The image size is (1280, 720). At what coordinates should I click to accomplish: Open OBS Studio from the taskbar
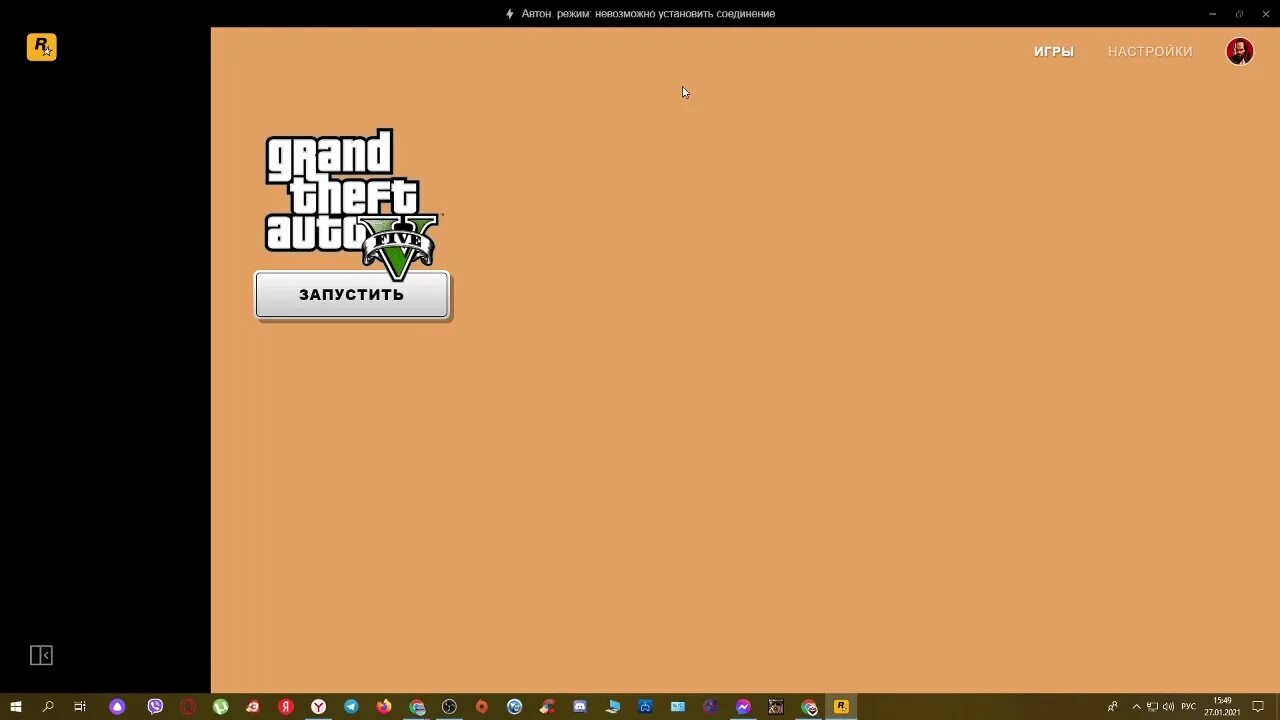449,707
